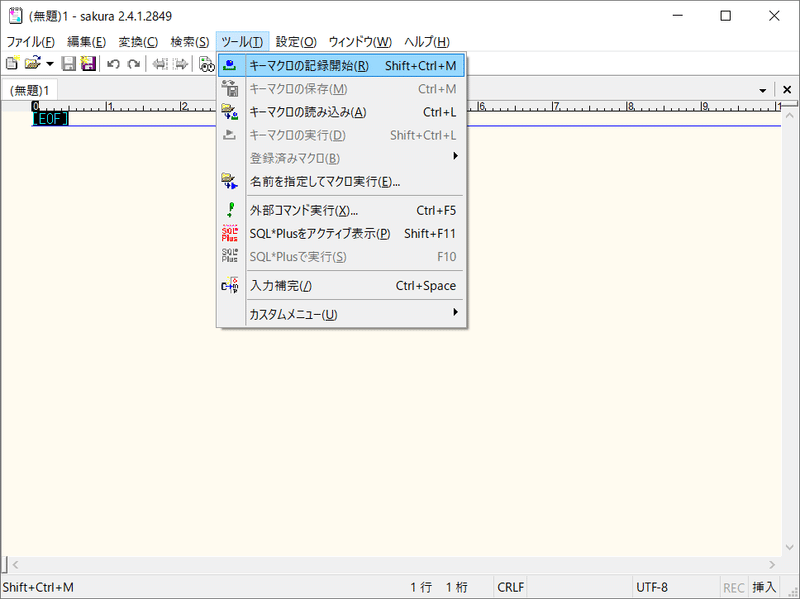Choose SQL*Plusで実行(S) entry
This screenshot has height=599, width=800.
click(x=341, y=256)
